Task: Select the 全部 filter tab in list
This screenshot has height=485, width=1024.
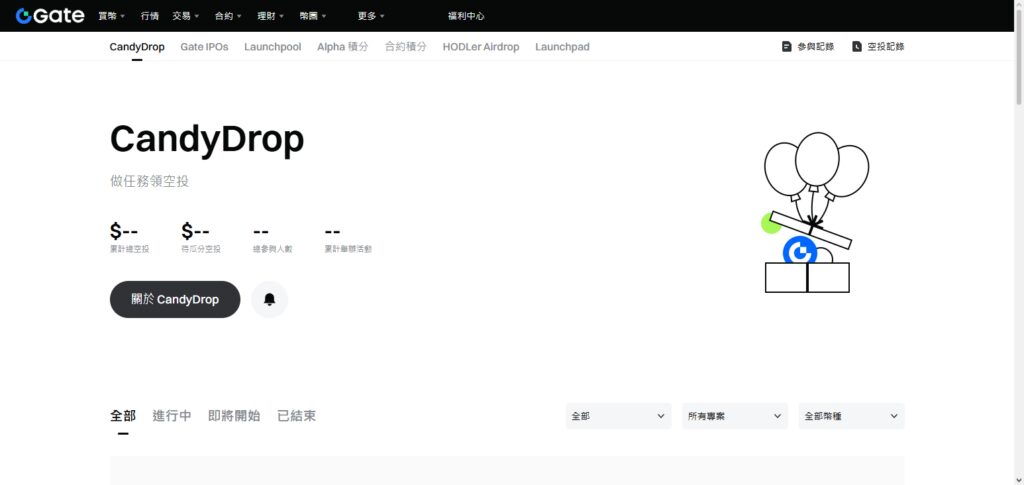Action: click(x=123, y=416)
